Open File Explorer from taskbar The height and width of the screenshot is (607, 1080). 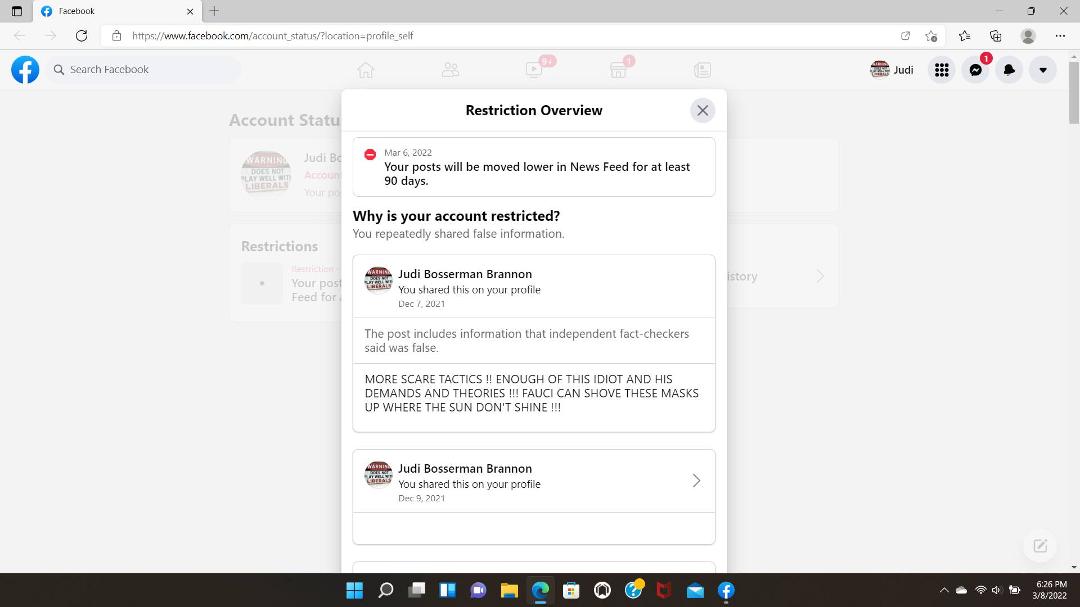509,590
